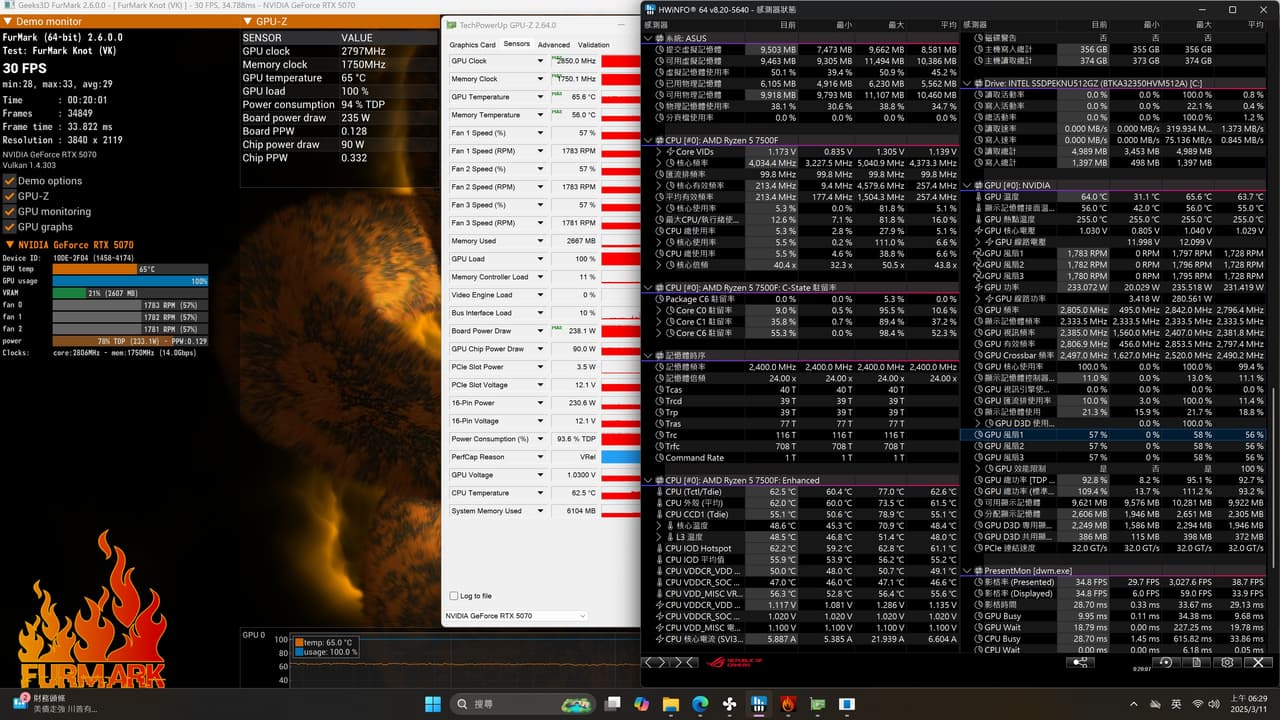Click GPU usage 100% bar in FurMark
Image resolution: width=1280 pixels, height=720 pixels.
(x=130, y=281)
